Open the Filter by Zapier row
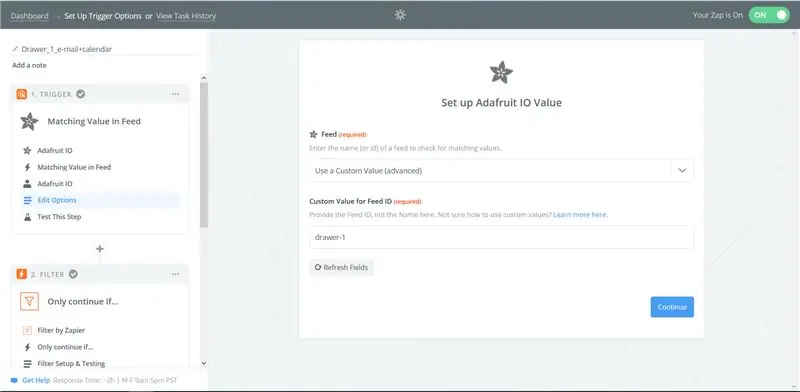800x392 pixels. 101,330
